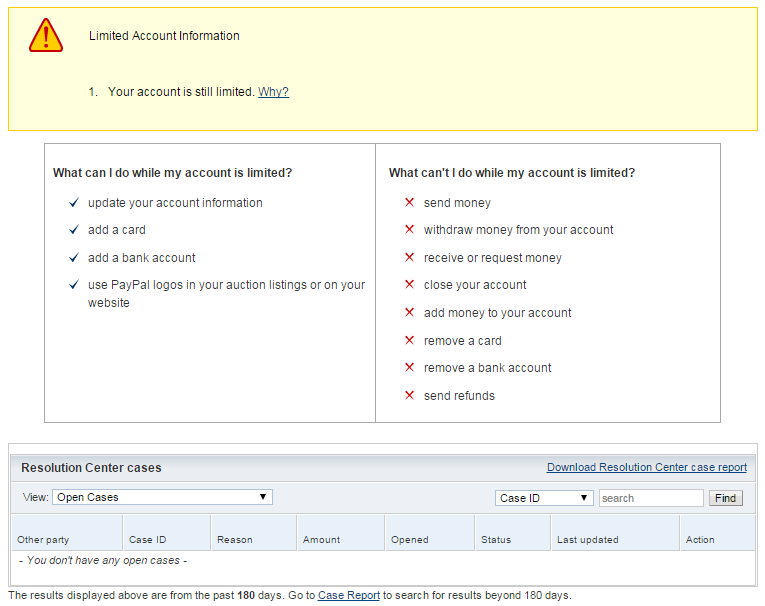Sort by the 'Amount' column header
Screen dimensions: 765x606
click(321, 540)
